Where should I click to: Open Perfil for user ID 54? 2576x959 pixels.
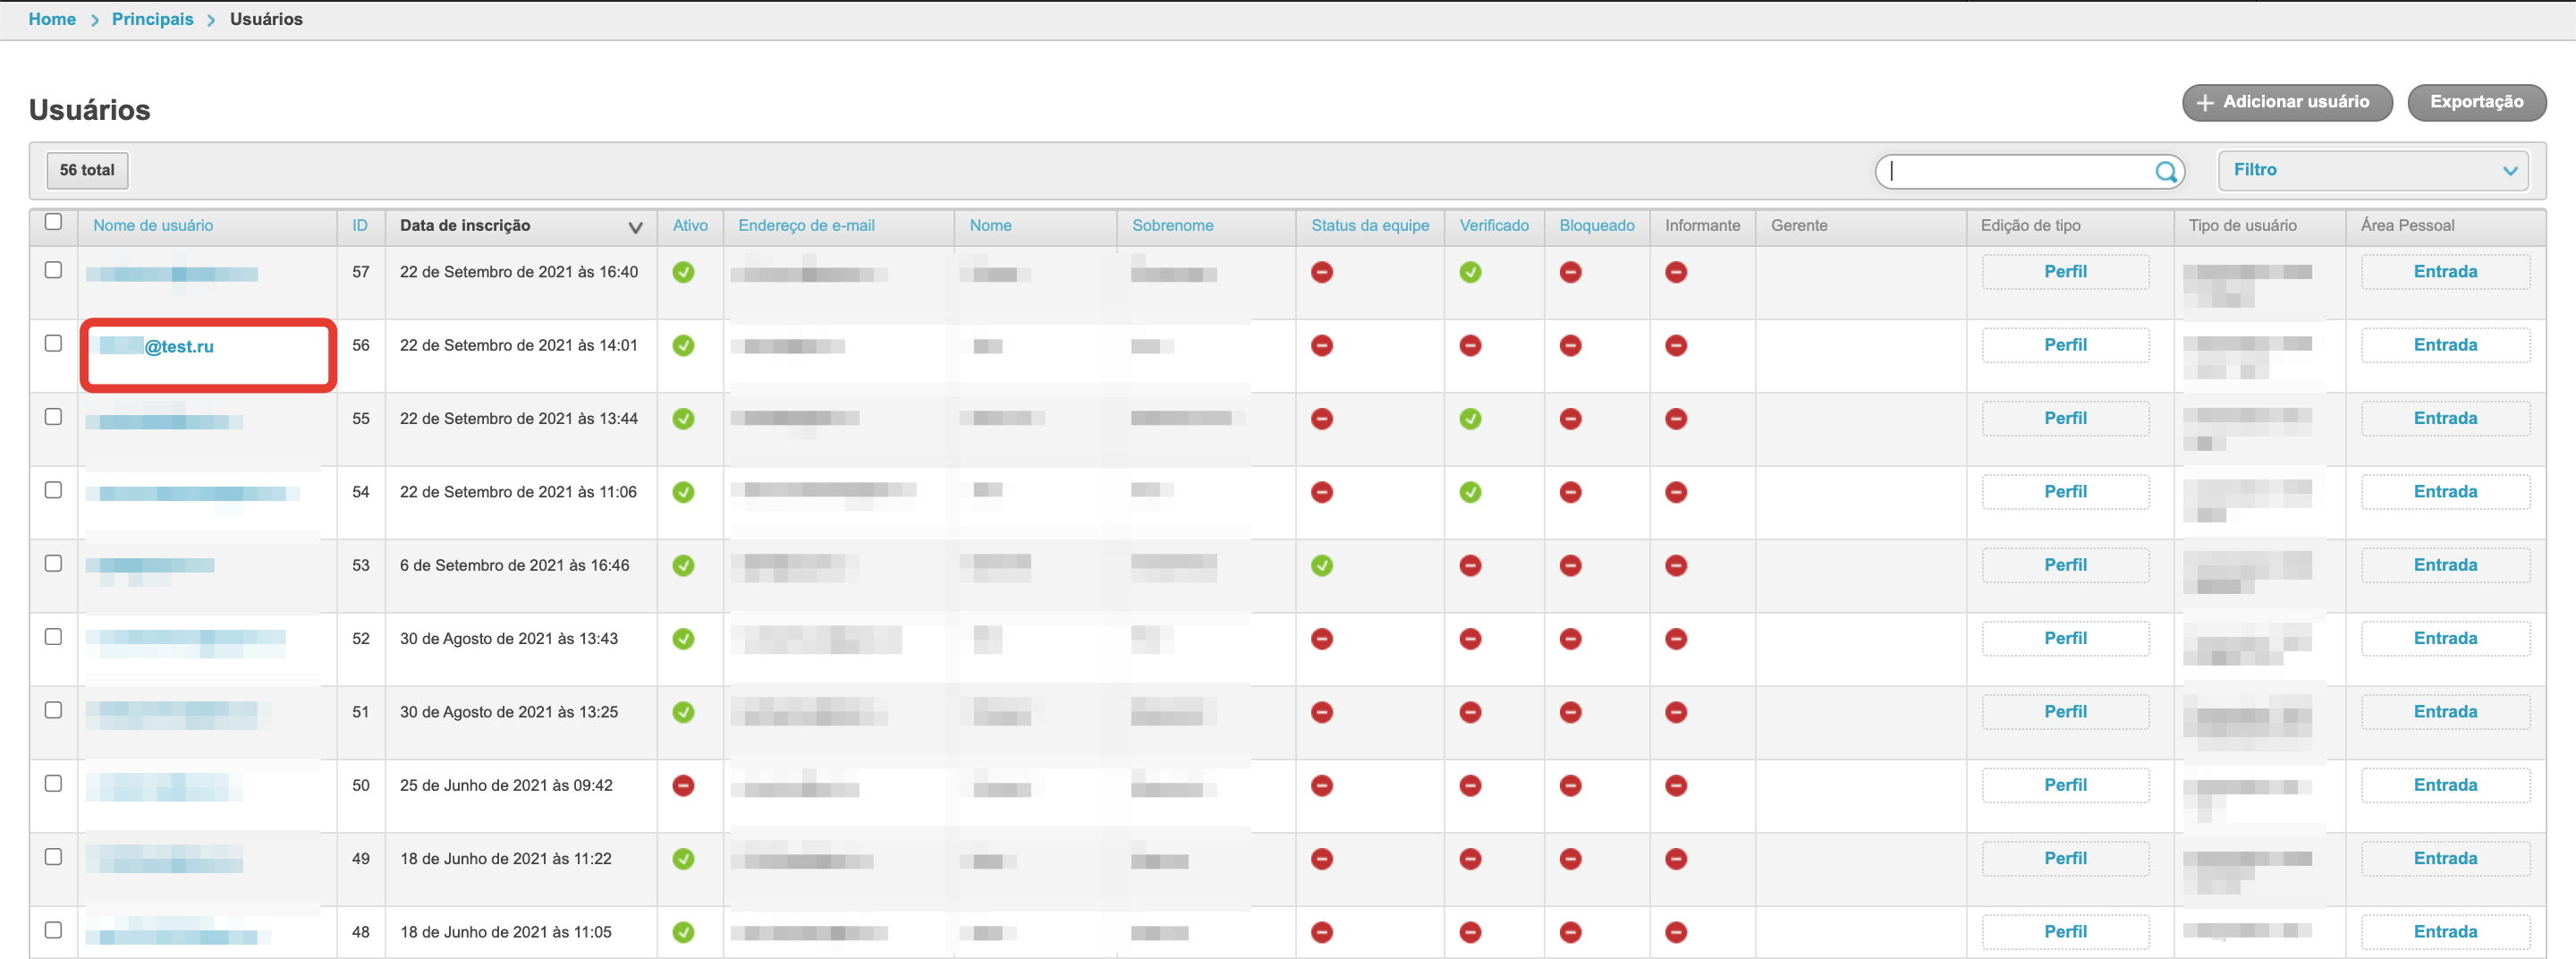(2064, 492)
